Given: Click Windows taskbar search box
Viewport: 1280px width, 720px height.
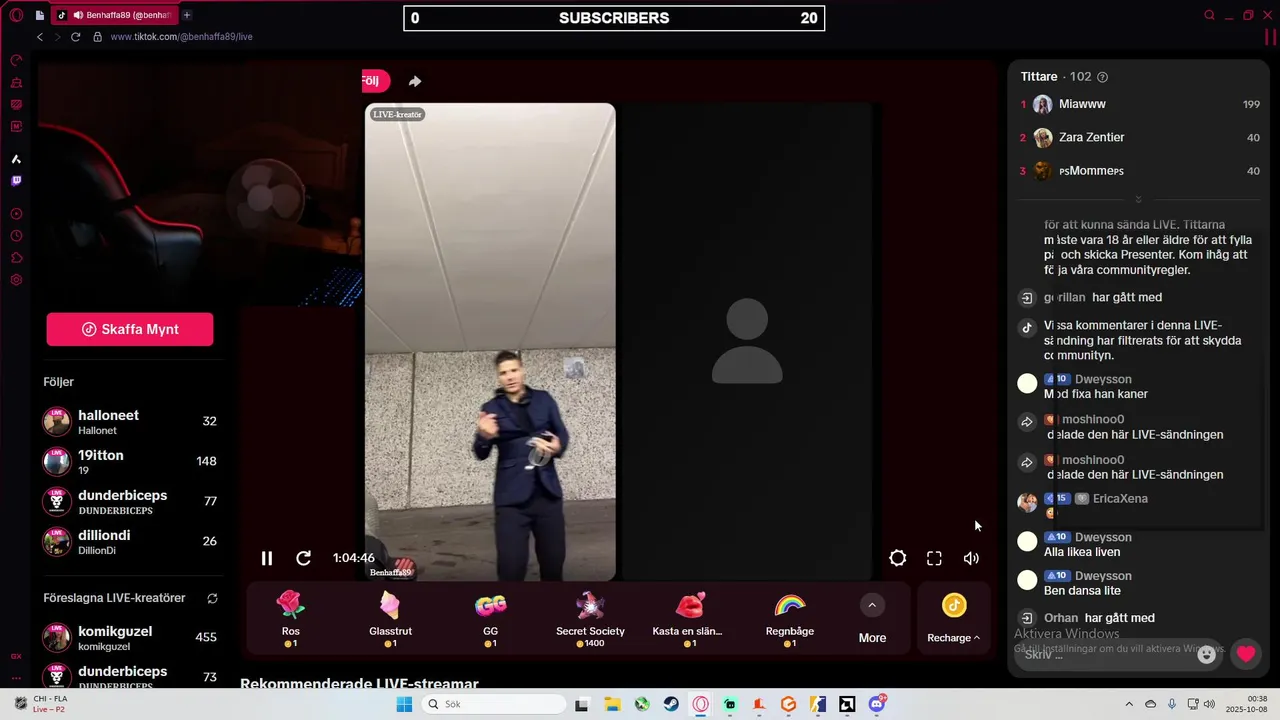Looking at the screenshot, I should click(493, 704).
